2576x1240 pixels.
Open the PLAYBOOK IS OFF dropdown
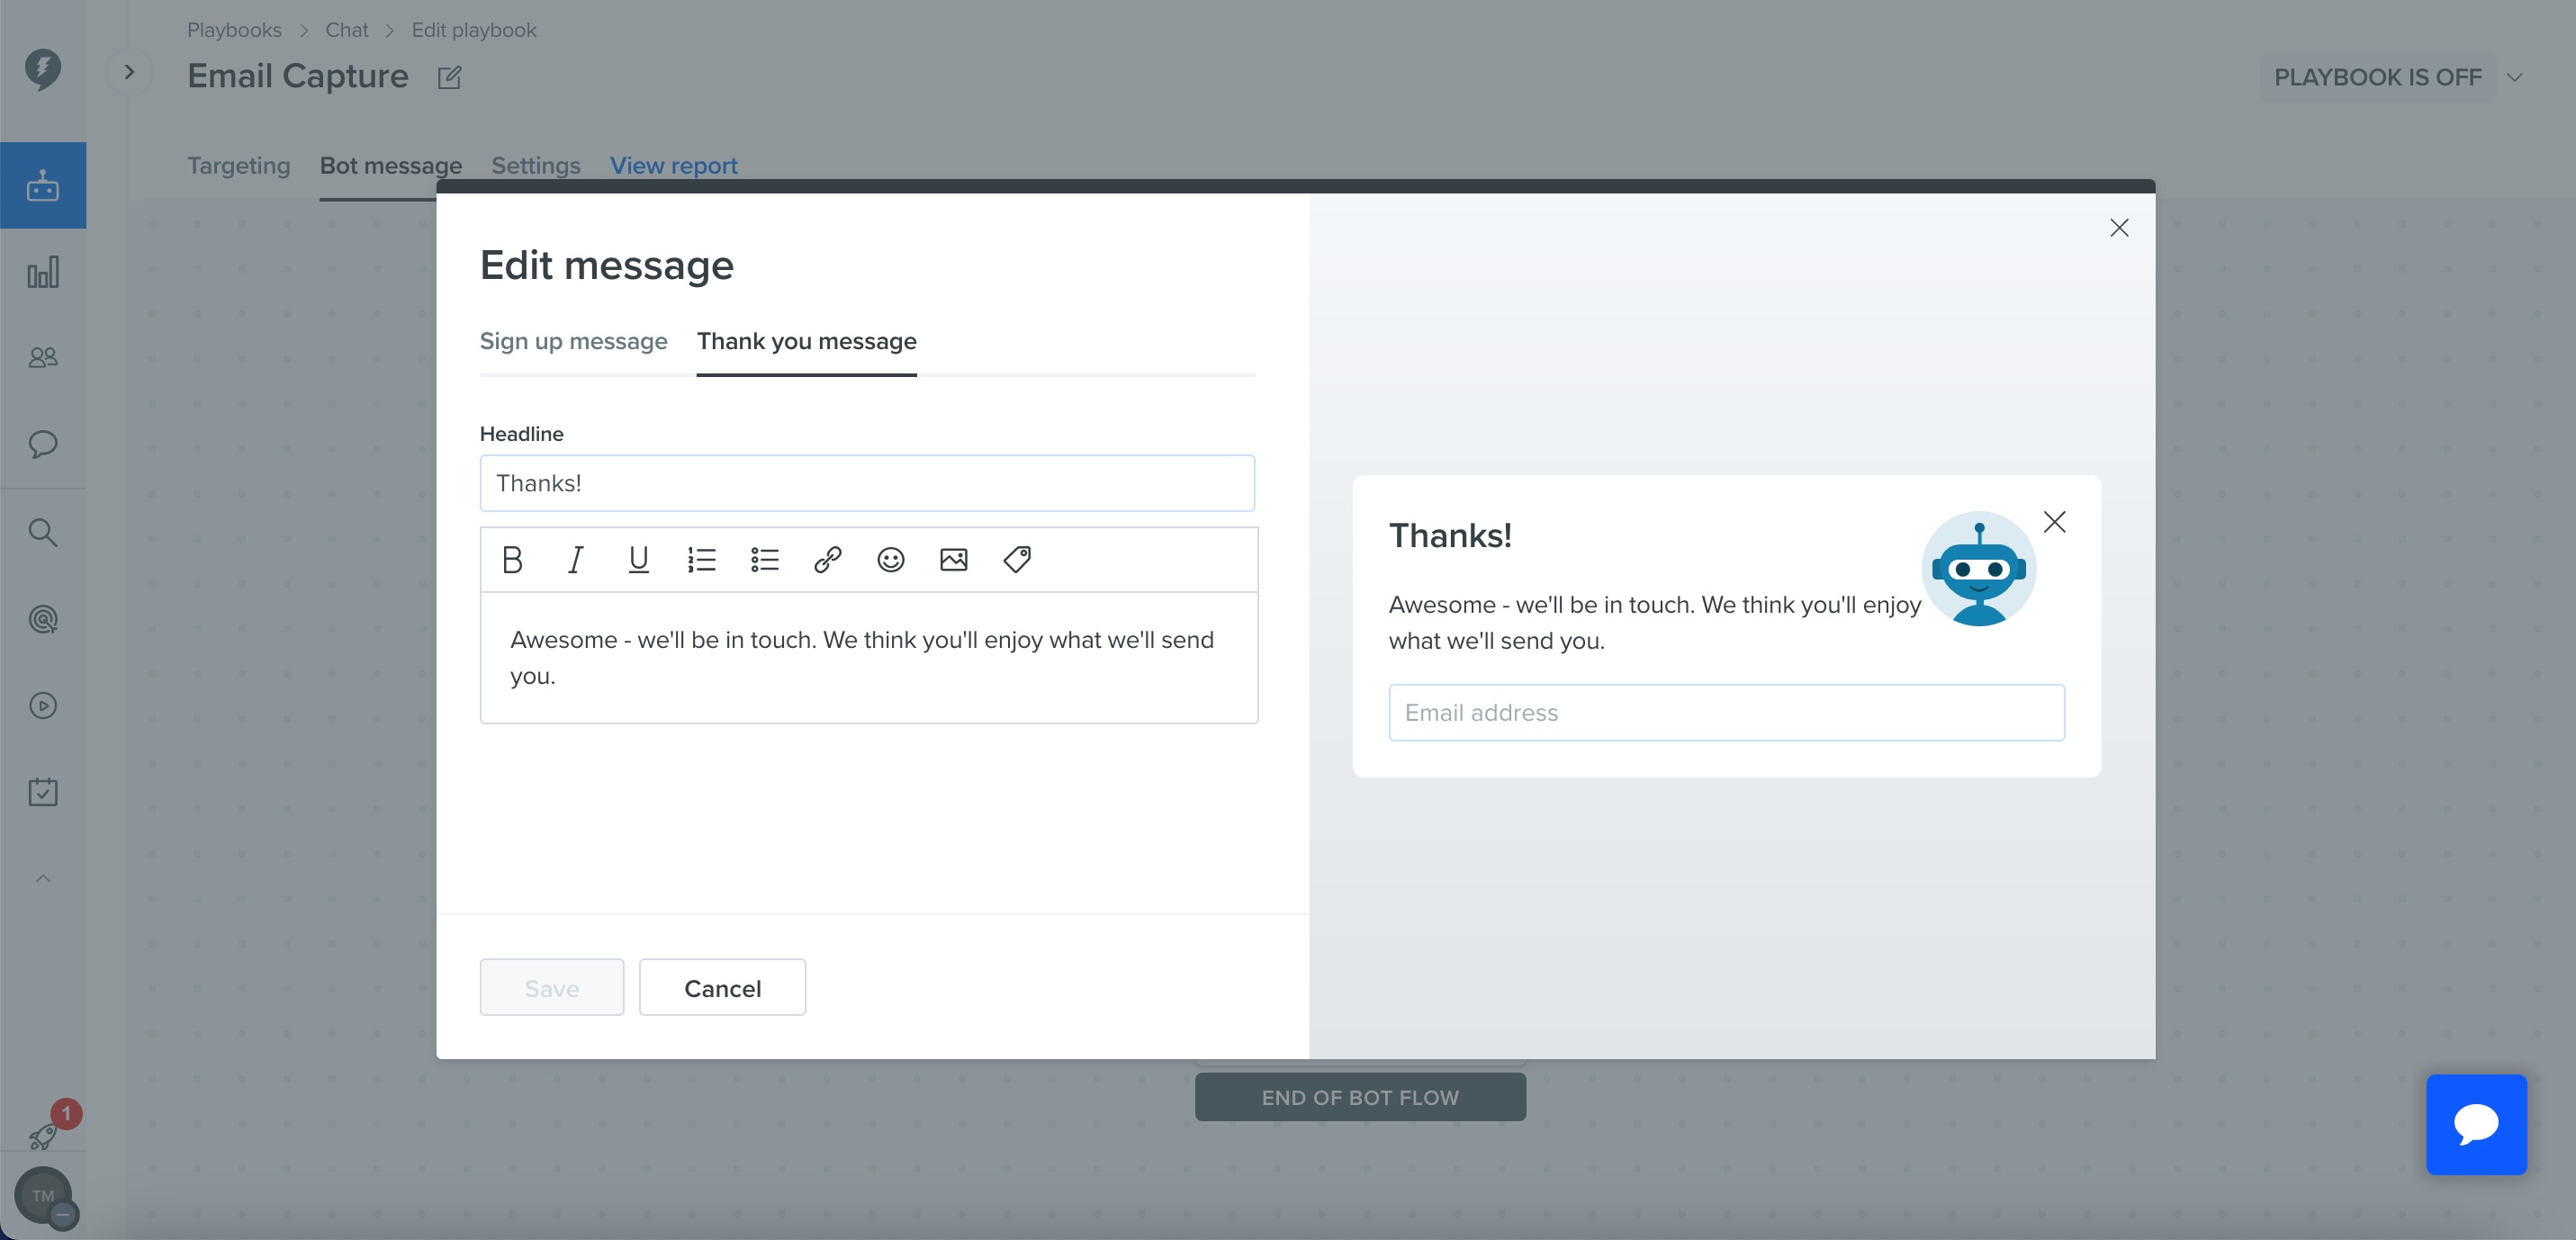2398,77
